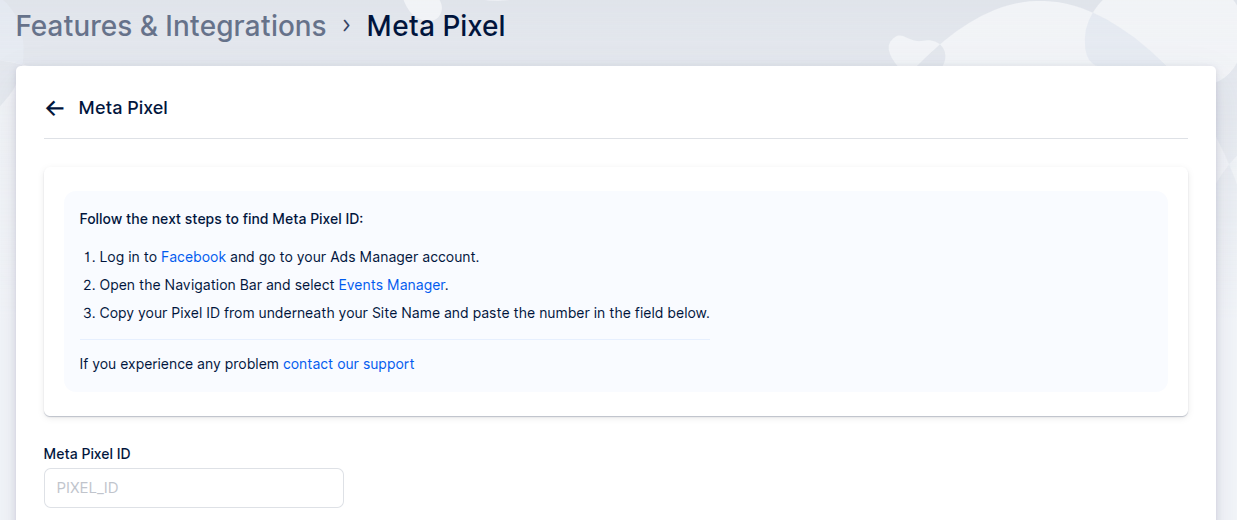
Task: Click the Meta Pixel card heading
Action: point(123,108)
